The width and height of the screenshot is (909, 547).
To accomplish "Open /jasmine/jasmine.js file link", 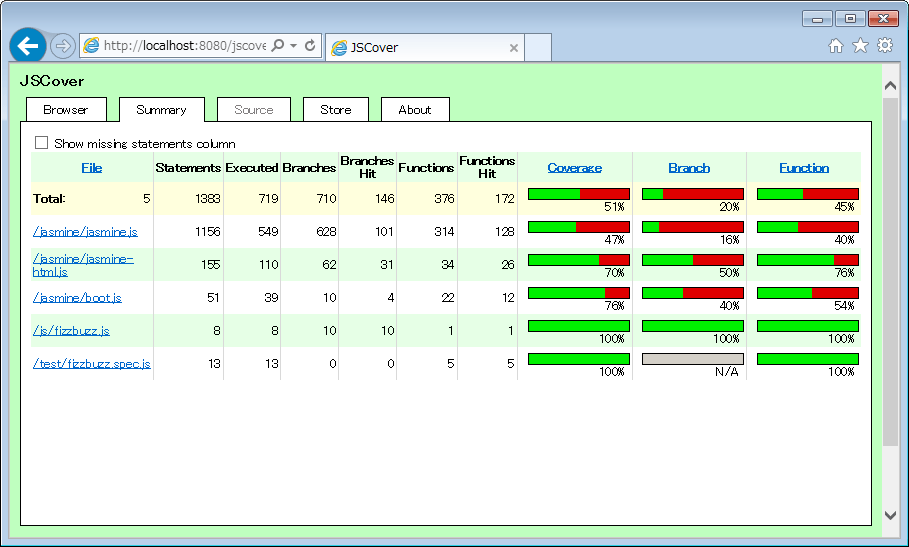I will pos(85,232).
